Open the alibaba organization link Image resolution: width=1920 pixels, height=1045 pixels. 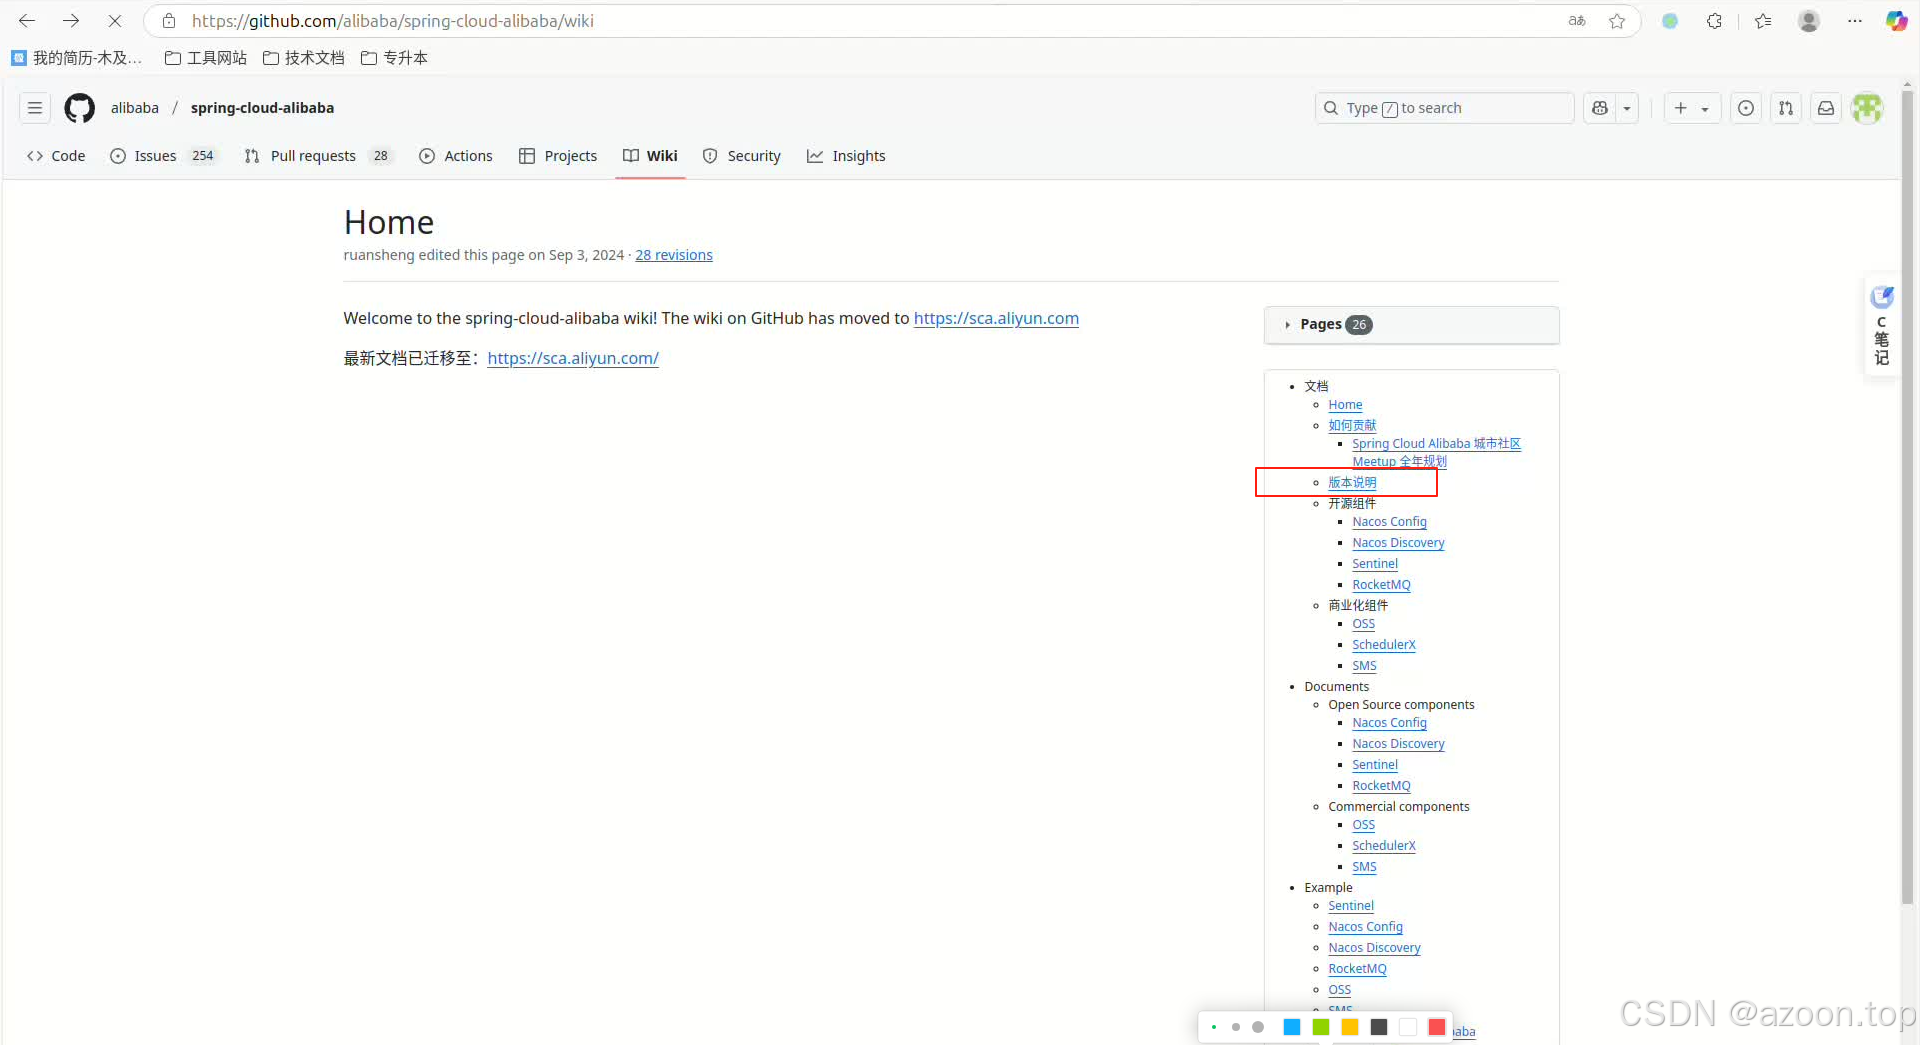pos(135,108)
